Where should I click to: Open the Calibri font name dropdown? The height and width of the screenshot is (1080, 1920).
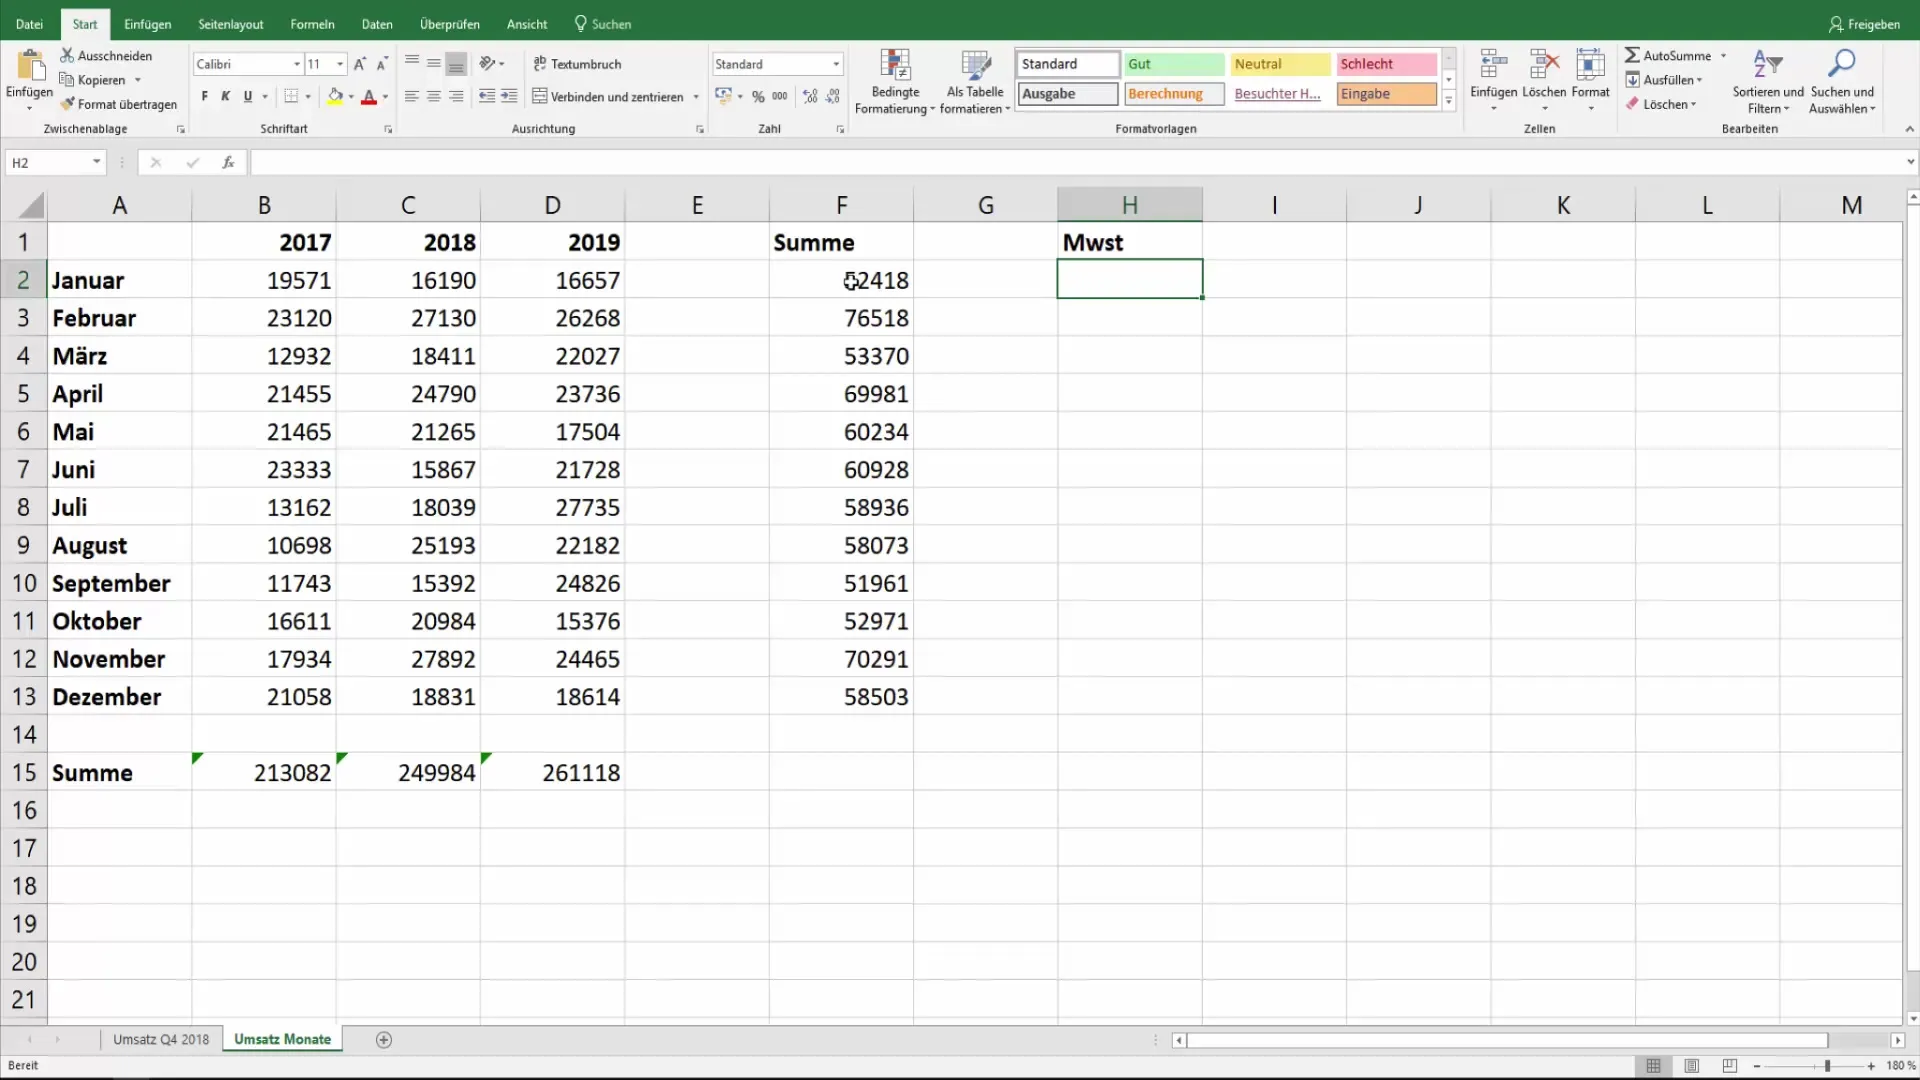297,64
